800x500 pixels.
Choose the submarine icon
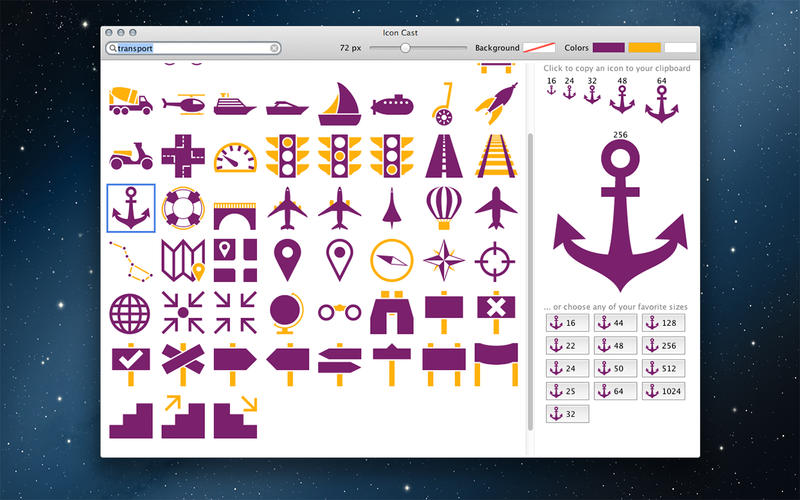(392, 105)
